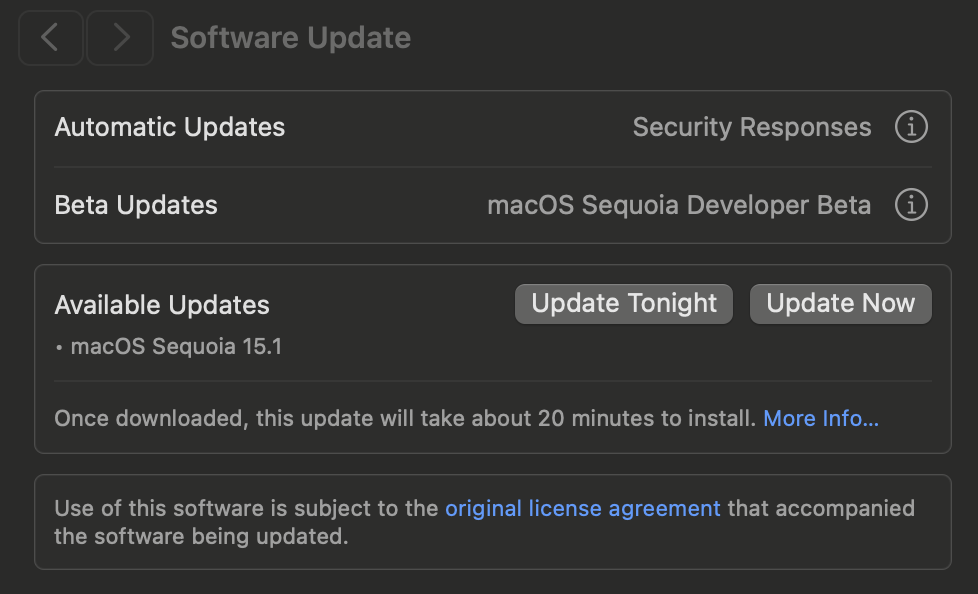Open the More Info… link

point(821,418)
